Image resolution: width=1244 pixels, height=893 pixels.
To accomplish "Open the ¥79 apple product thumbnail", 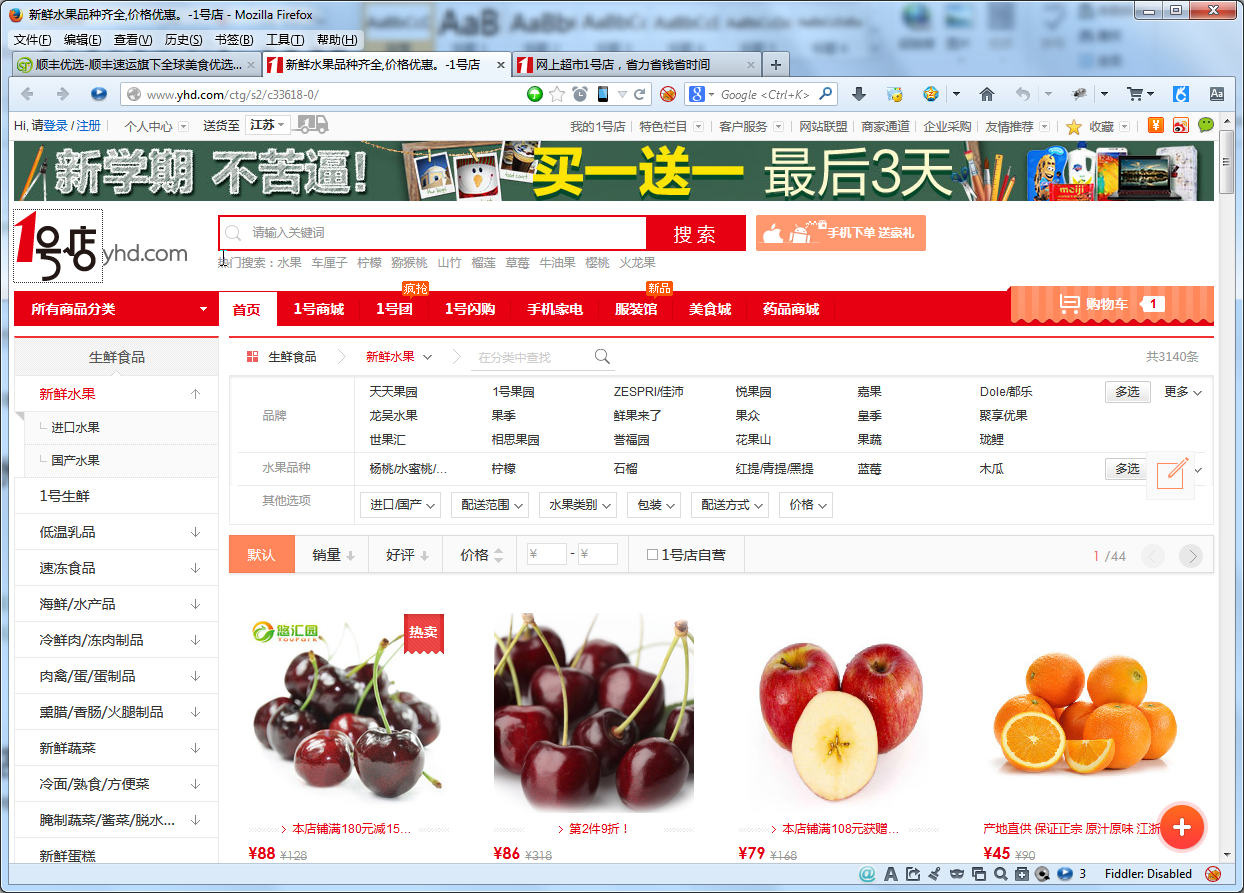I will 838,713.
